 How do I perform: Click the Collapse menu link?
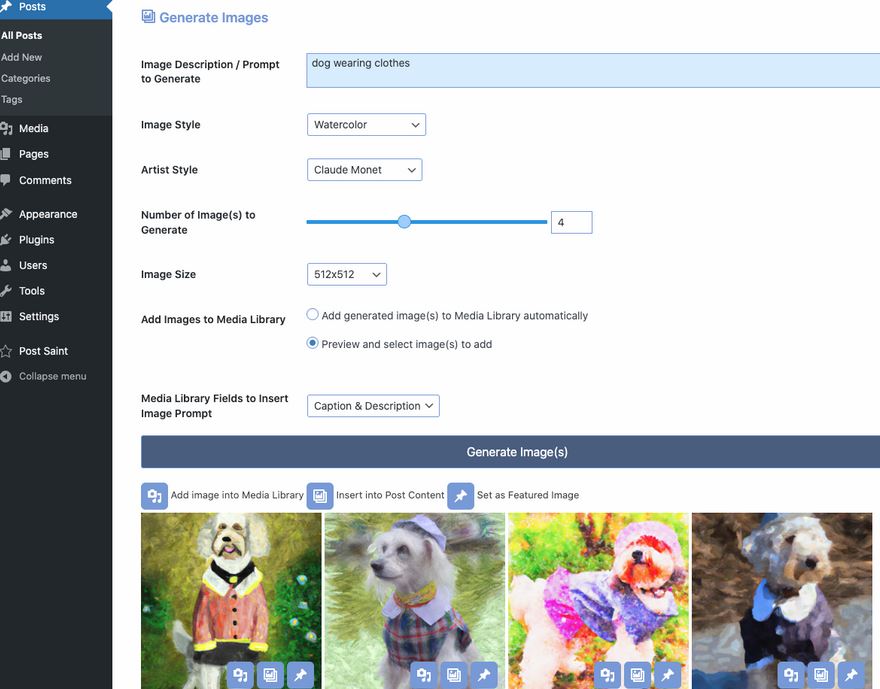(x=53, y=376)
